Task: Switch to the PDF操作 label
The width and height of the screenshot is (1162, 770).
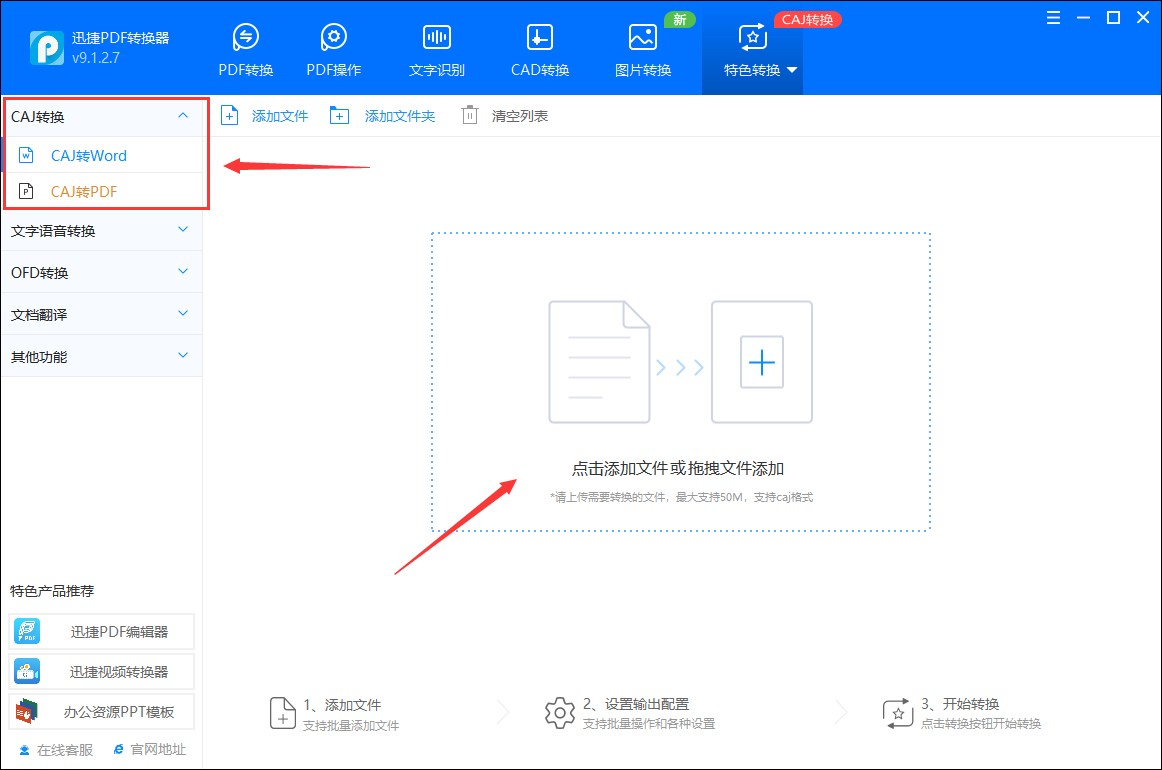Action: (334, 70)
